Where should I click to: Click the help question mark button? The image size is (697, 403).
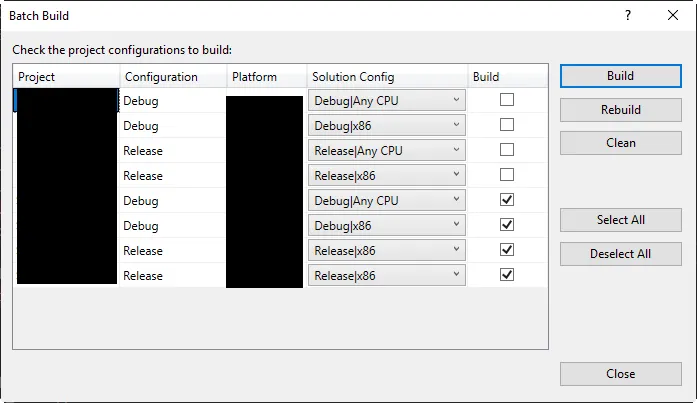(627, 16)
